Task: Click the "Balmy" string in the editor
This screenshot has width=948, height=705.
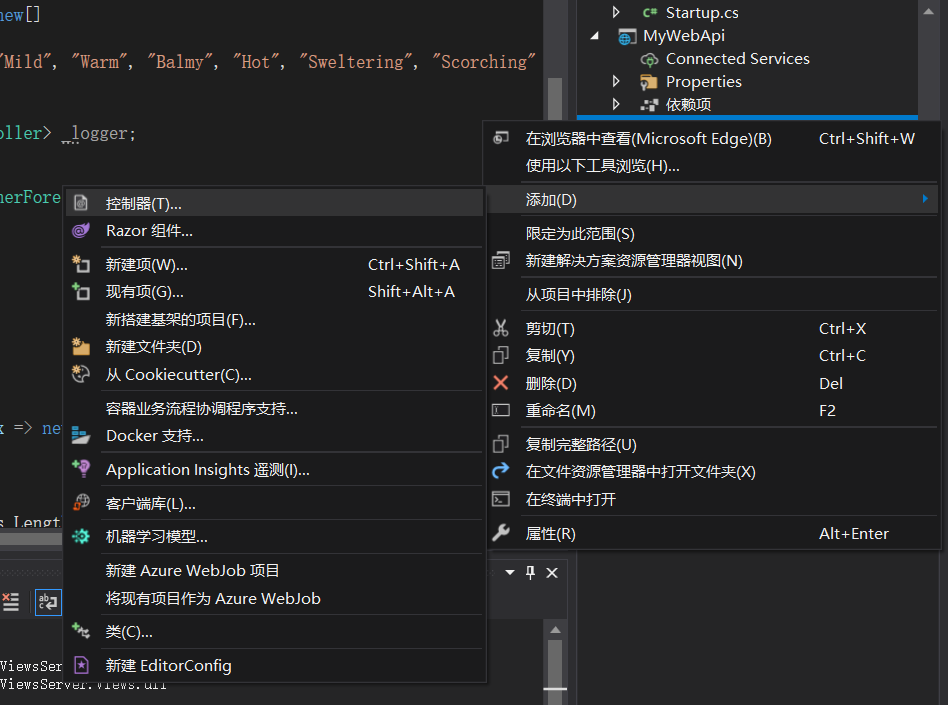Action: [x=180, y=62]
